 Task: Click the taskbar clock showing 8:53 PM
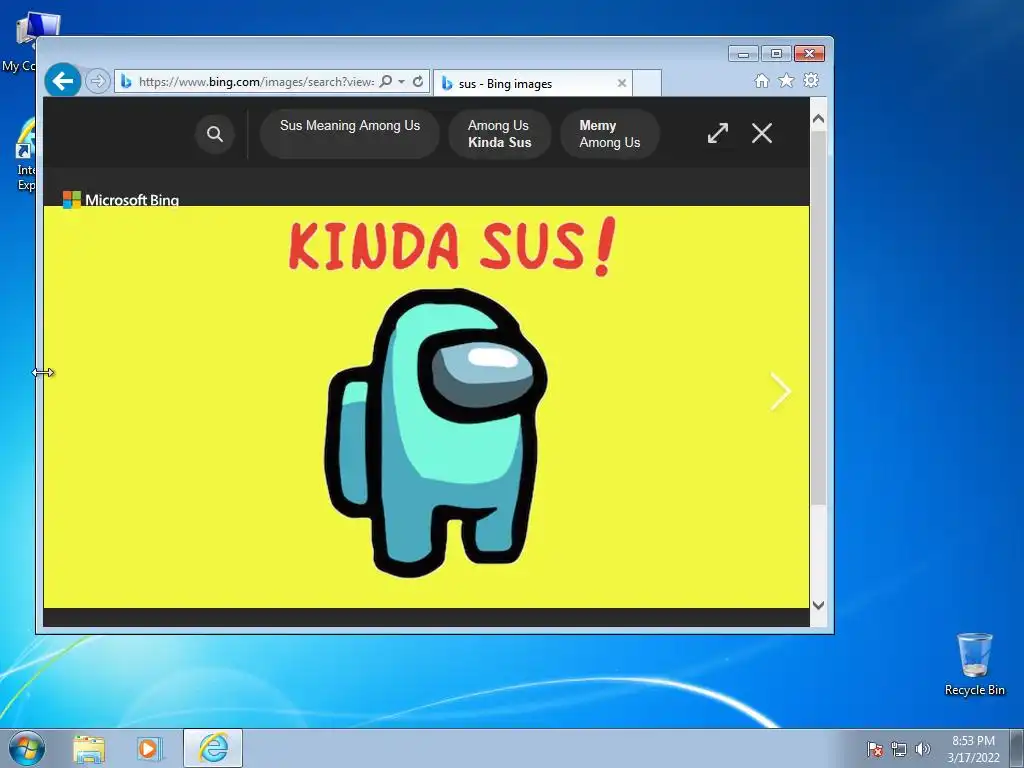point(974,749)
